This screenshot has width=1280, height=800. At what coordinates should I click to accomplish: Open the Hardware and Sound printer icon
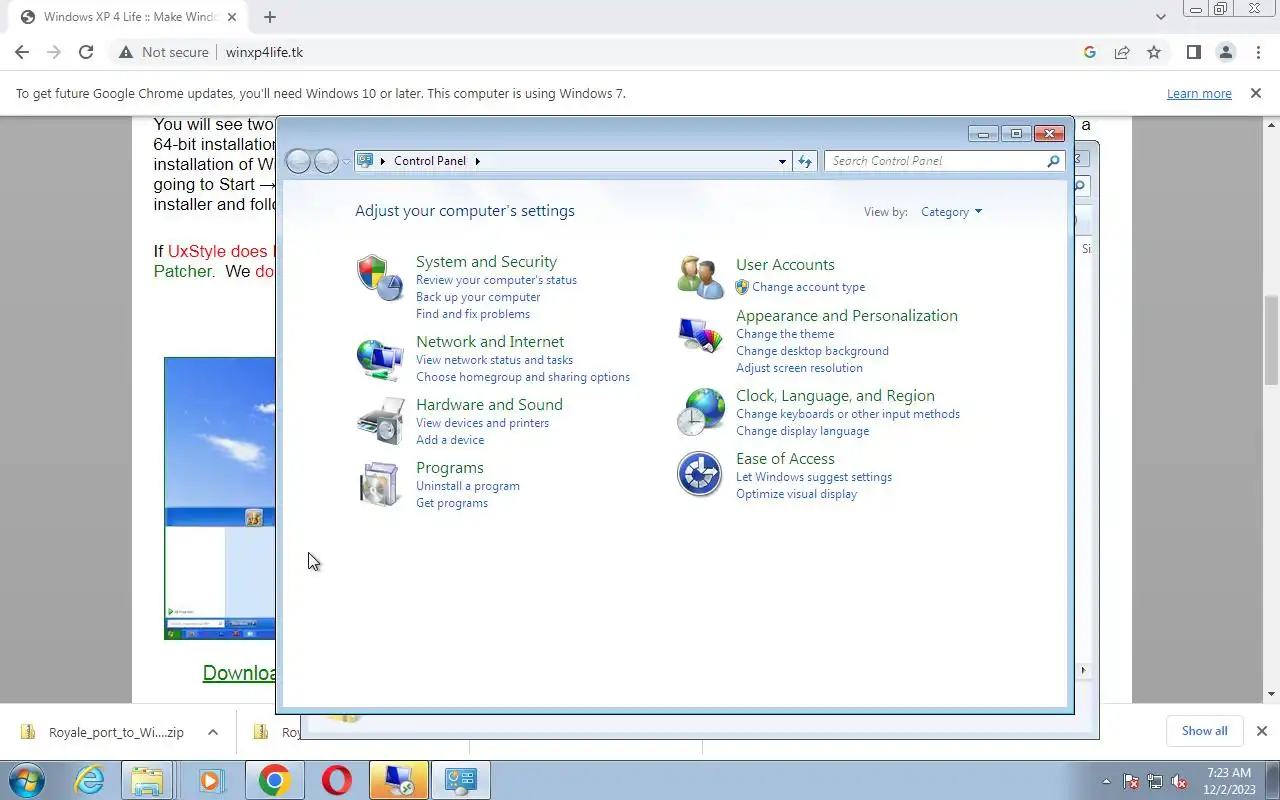point(380,421)
